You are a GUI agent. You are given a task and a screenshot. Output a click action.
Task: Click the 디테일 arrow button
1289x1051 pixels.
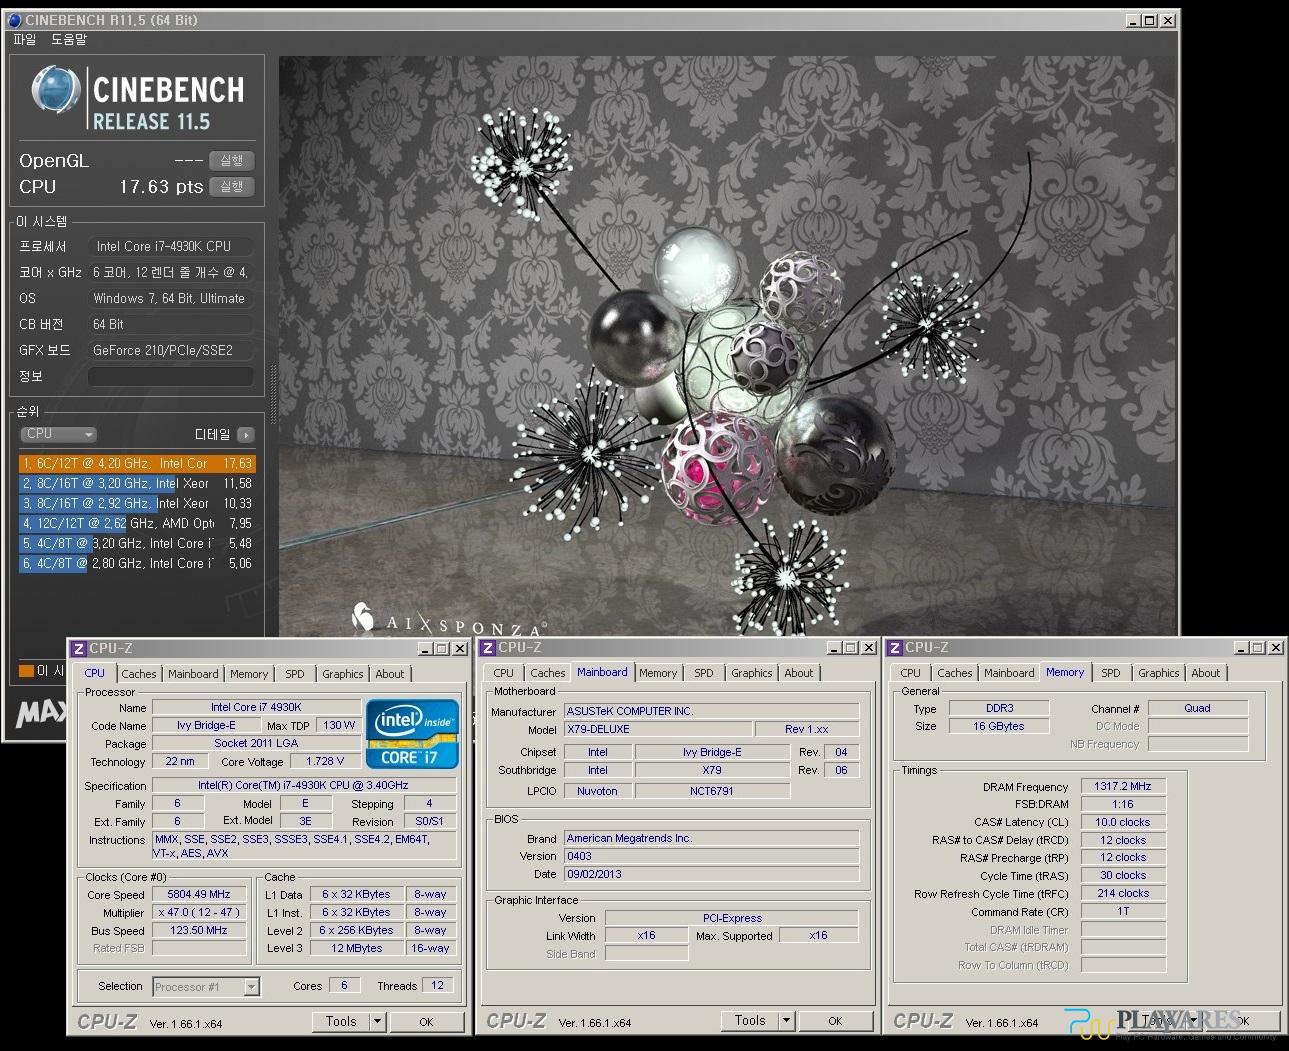point(246,435)
